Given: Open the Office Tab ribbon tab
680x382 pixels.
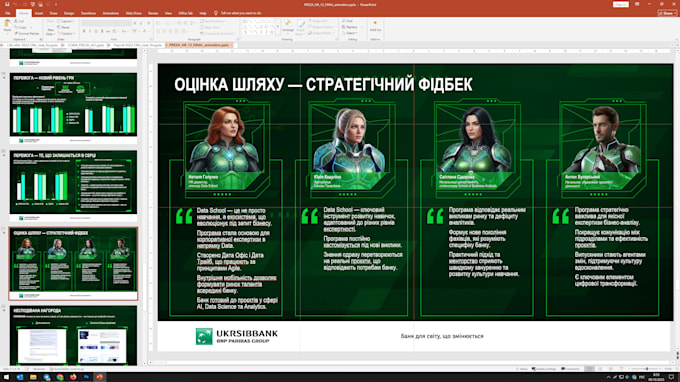Looking at the screenshot, I should click(x=185, y=13).
